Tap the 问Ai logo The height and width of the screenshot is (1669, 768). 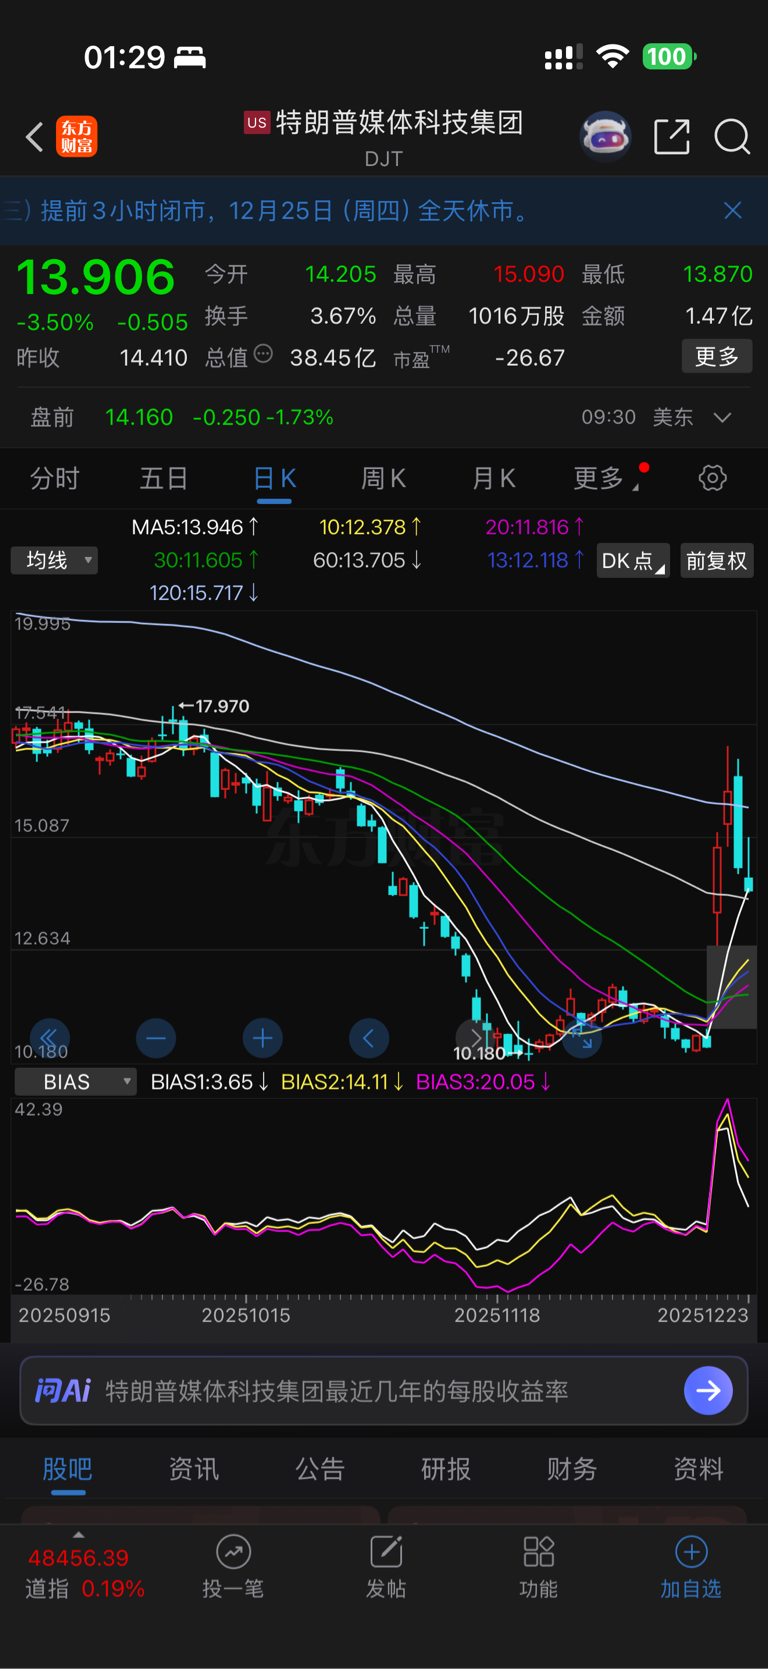(x=63, y=1390)
